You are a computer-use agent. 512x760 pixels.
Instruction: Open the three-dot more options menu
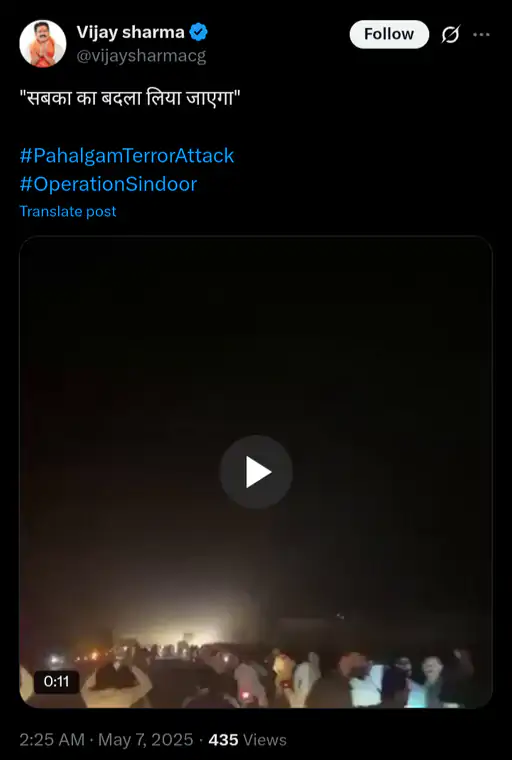(x=481, y=34)
